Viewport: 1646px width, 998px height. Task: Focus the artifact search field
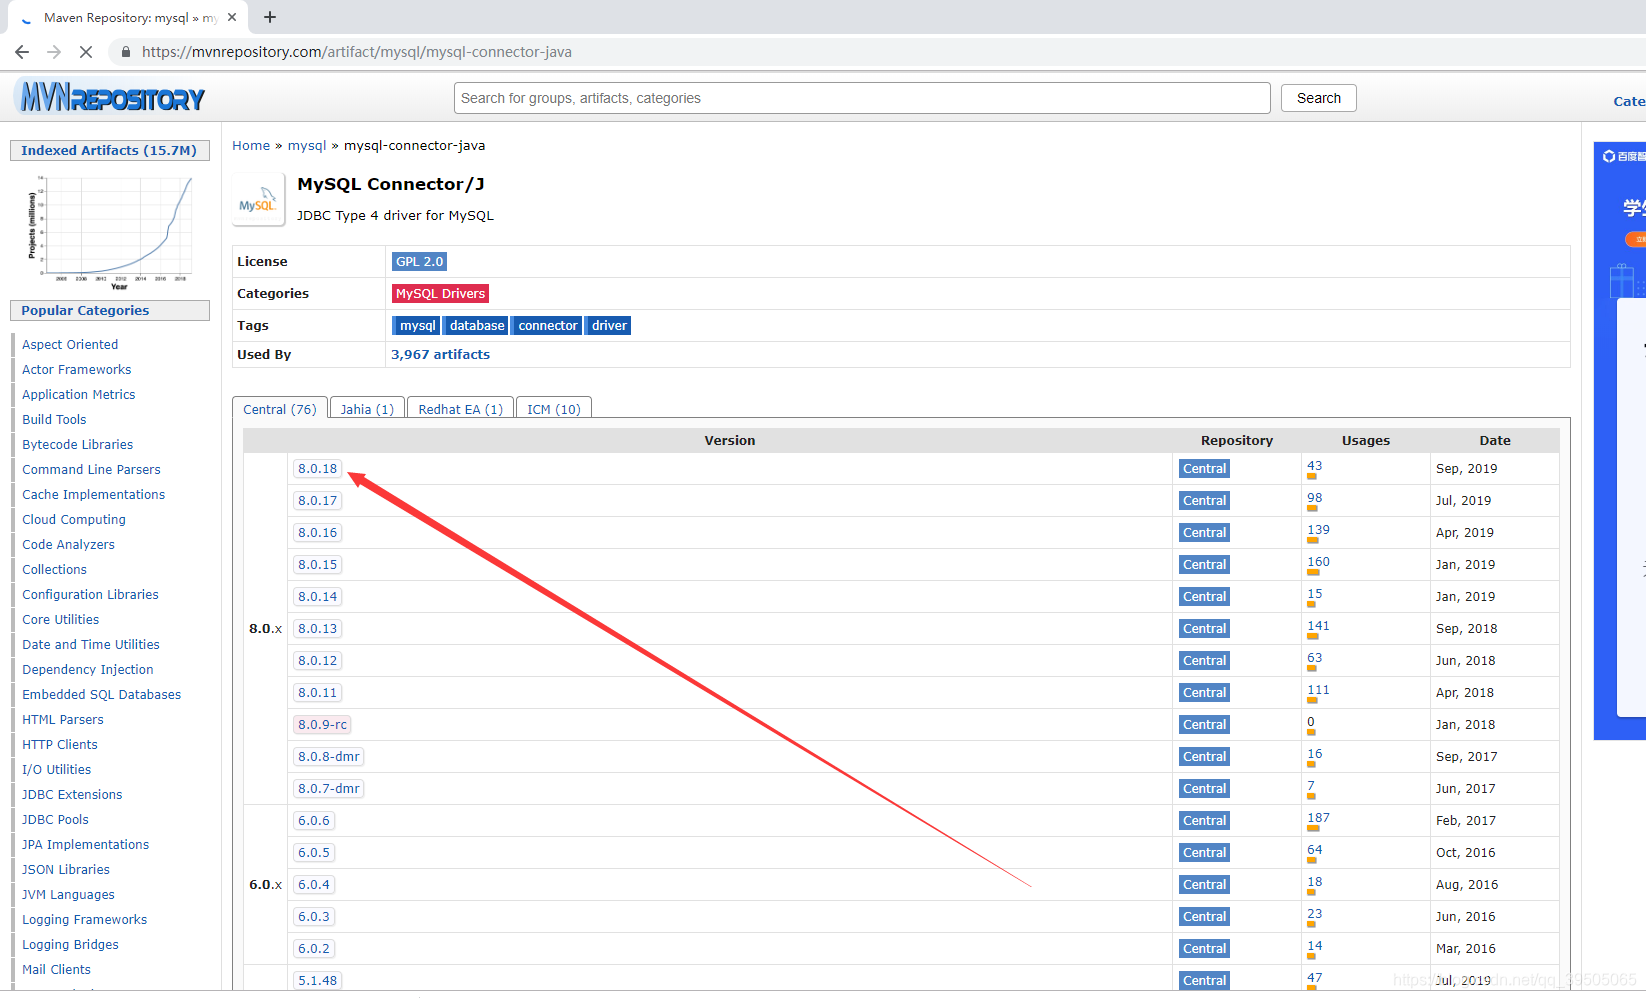tap(862, 98)
